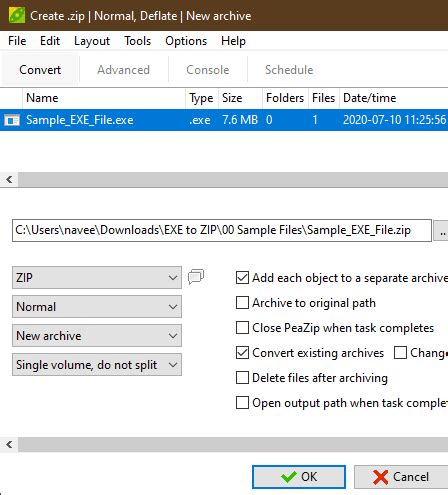The width and height of the screenshot is (448, 495).
Task: Switch to the Schedule tab
Action: tap(289, 70)
